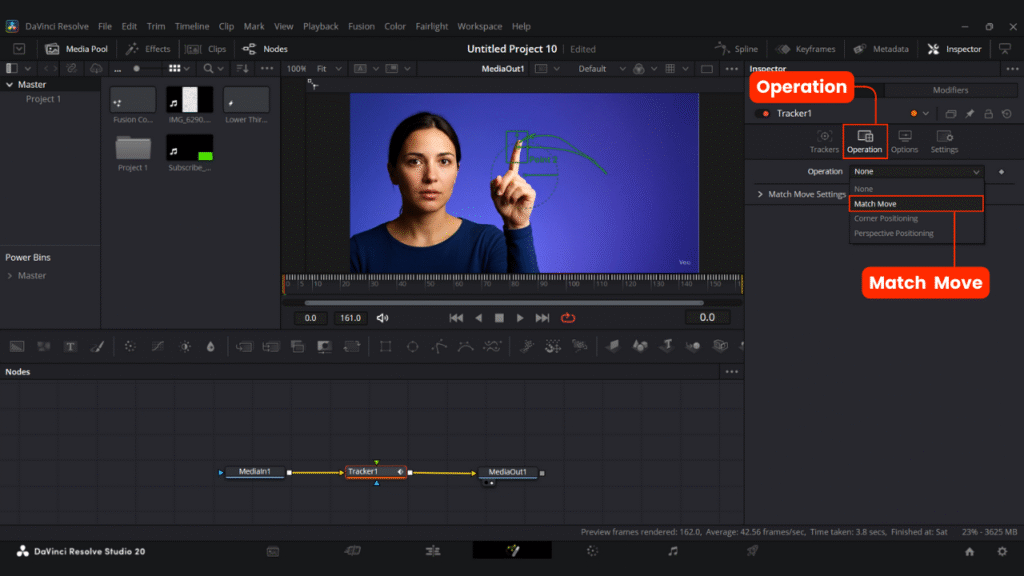Switch to the Modifiers tab
This screenshot has height=576, width=1024.
949,90
